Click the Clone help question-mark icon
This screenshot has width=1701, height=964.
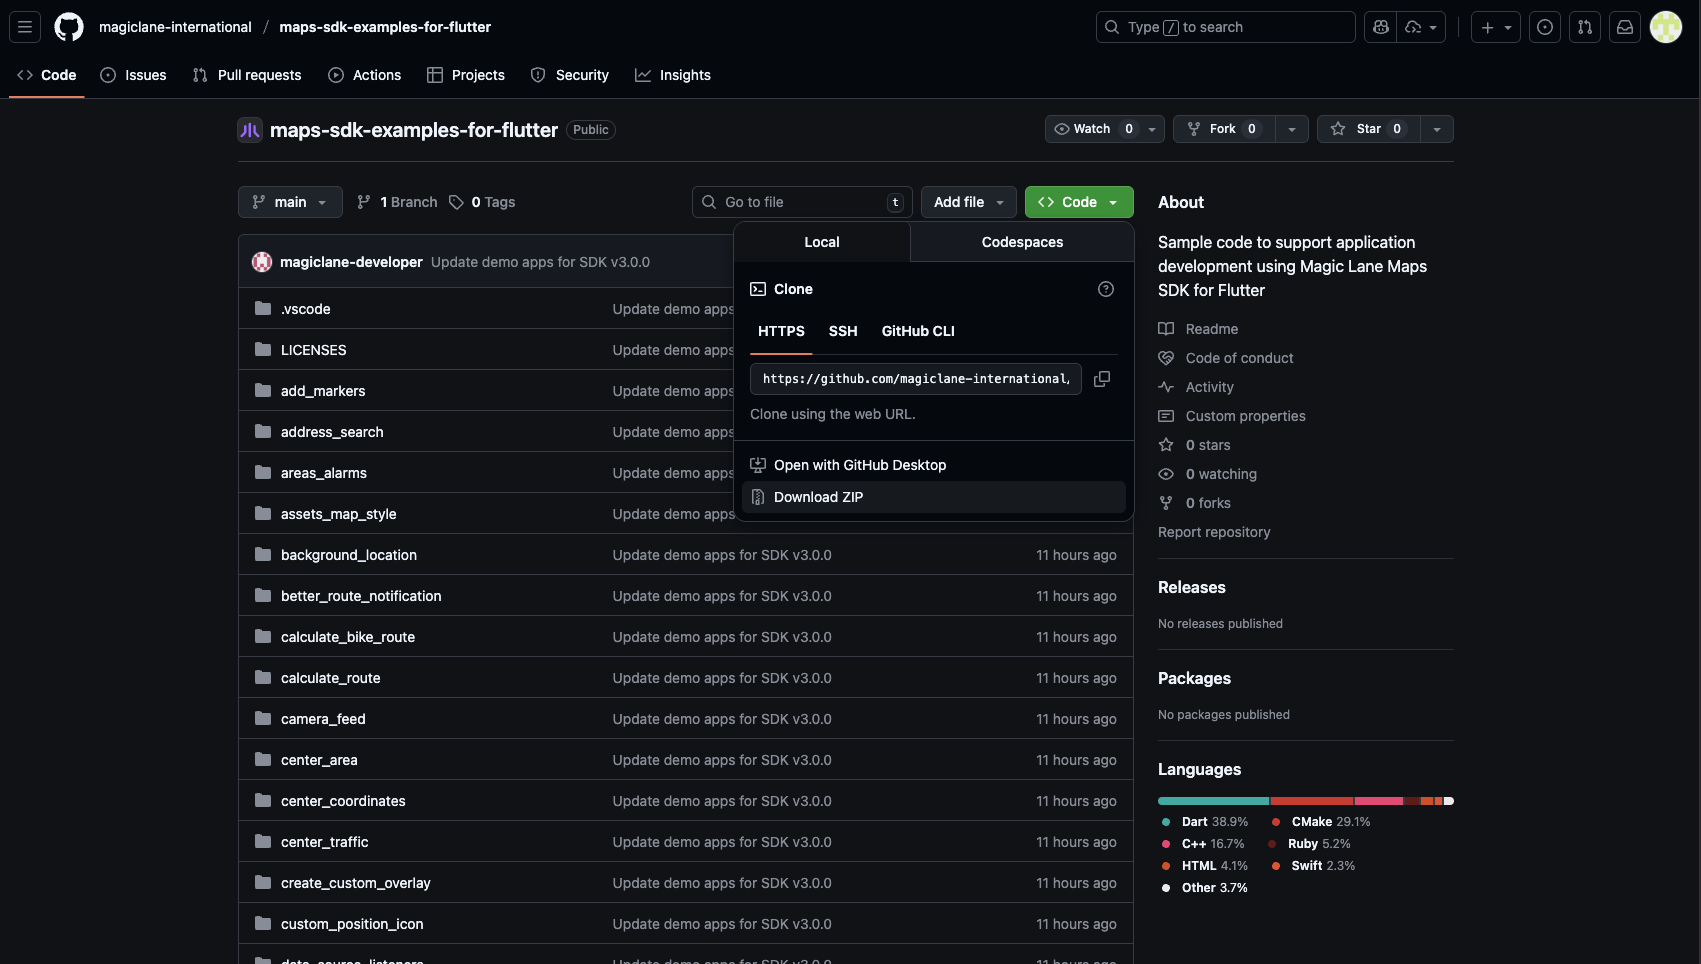[x=1106, y=289]
